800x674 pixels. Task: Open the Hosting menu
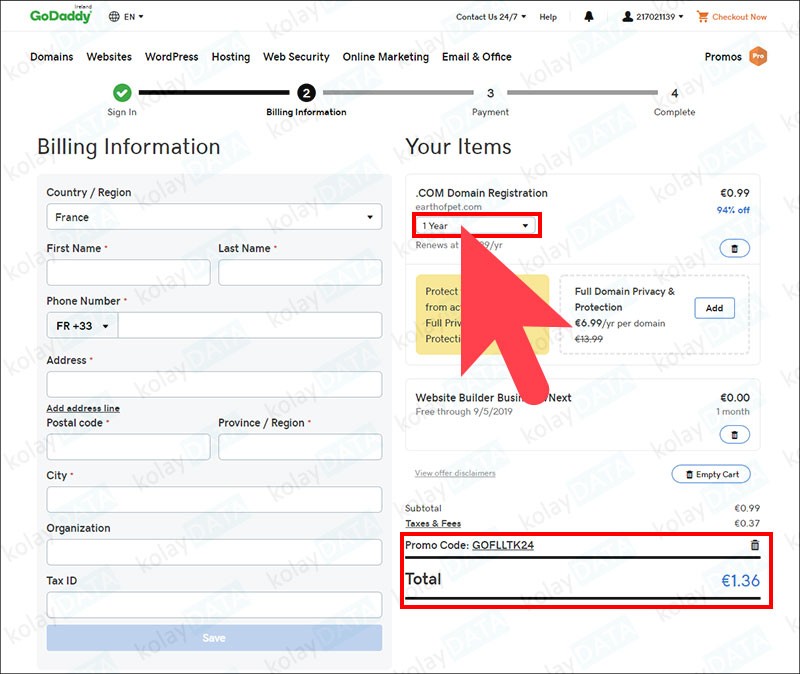[231, 57]
